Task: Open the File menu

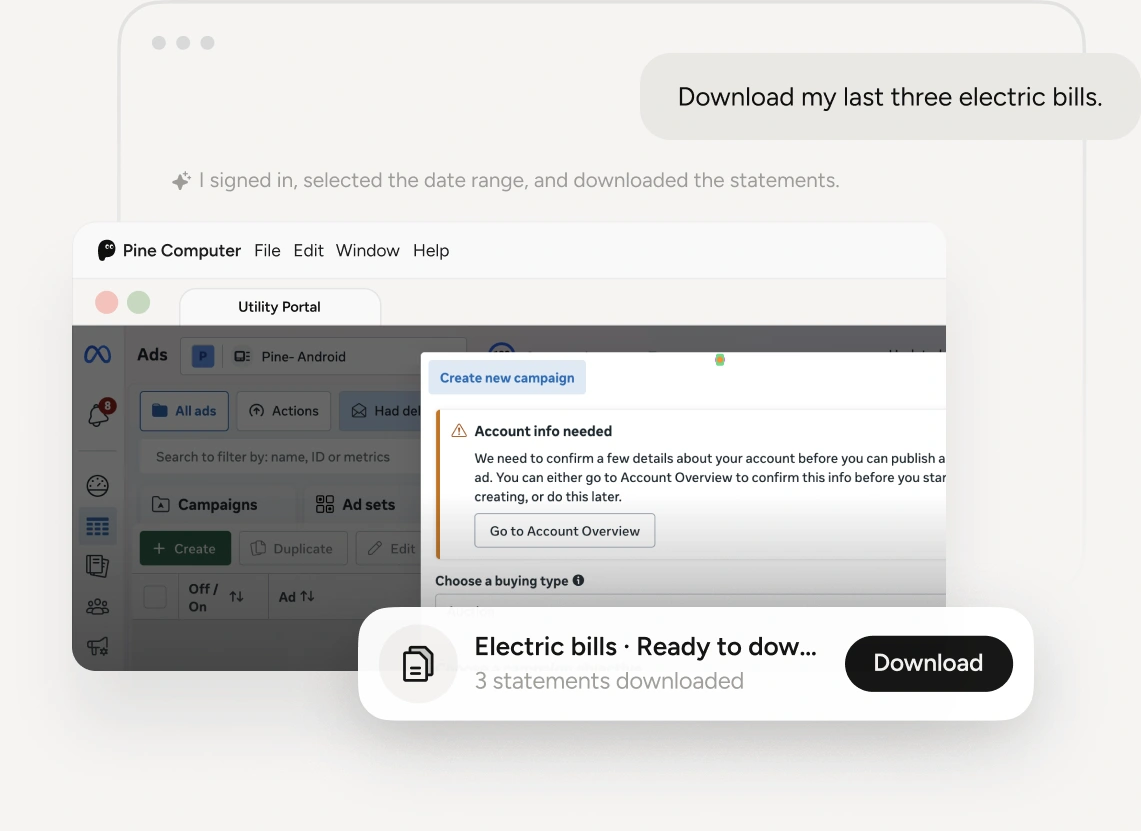Action: [267, 250]
